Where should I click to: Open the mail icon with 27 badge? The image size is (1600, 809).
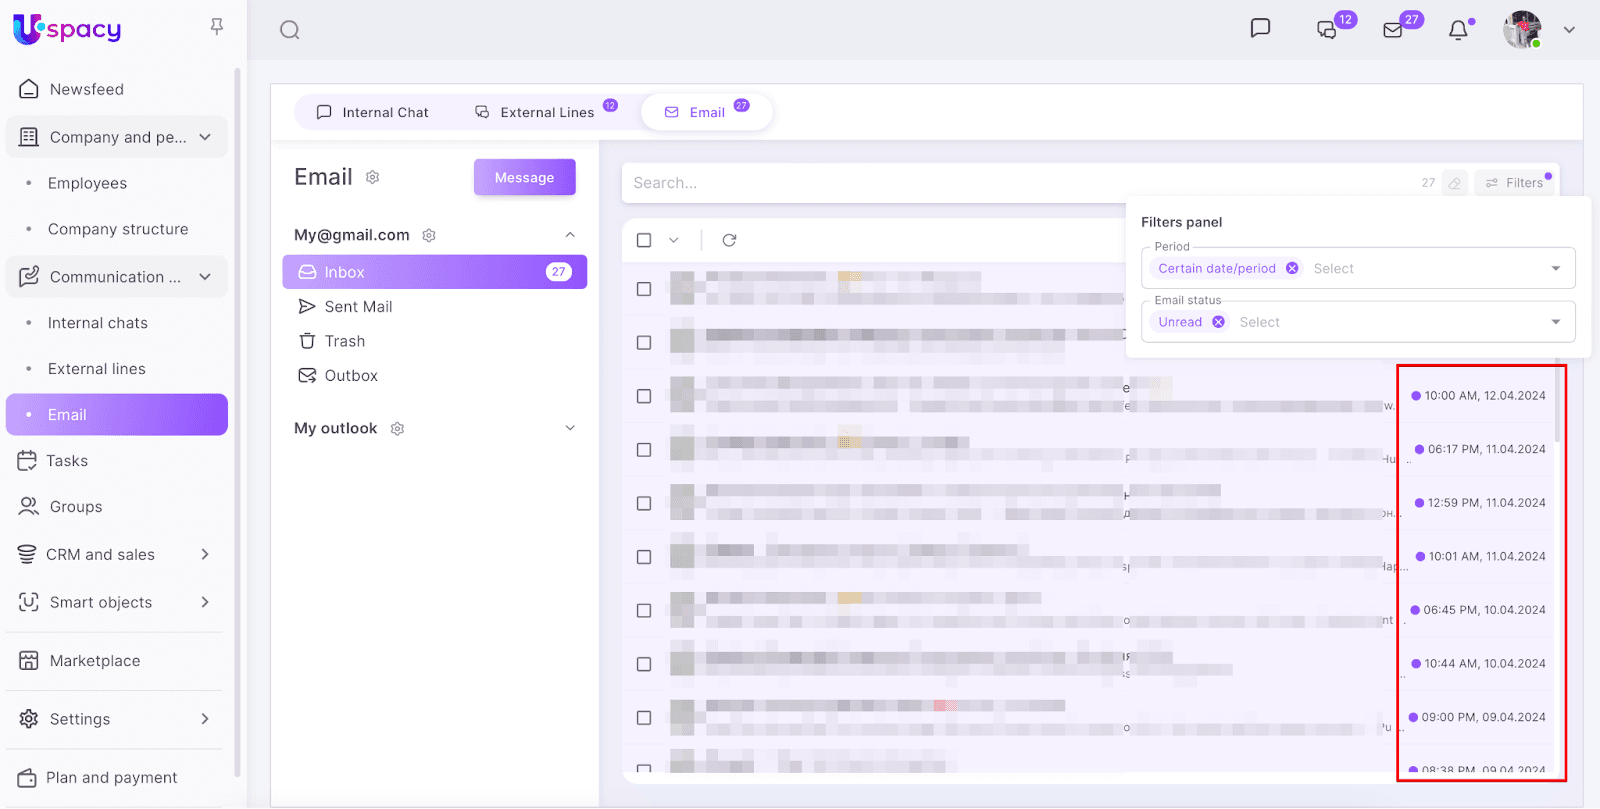(x=1393, y=30)
